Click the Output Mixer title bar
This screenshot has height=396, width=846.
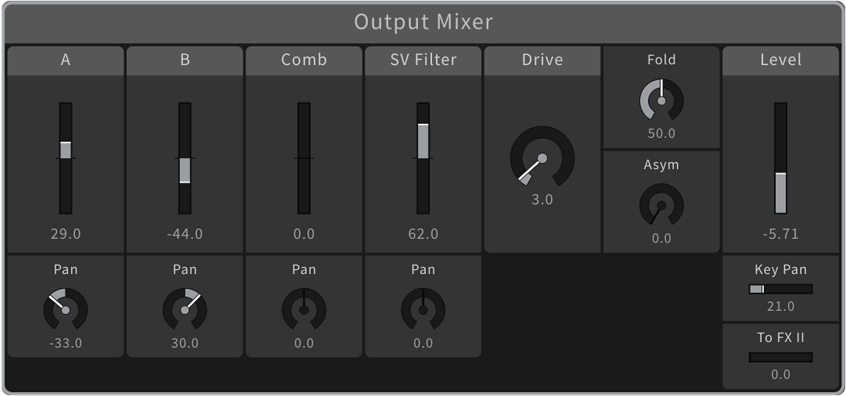[423, 23]
